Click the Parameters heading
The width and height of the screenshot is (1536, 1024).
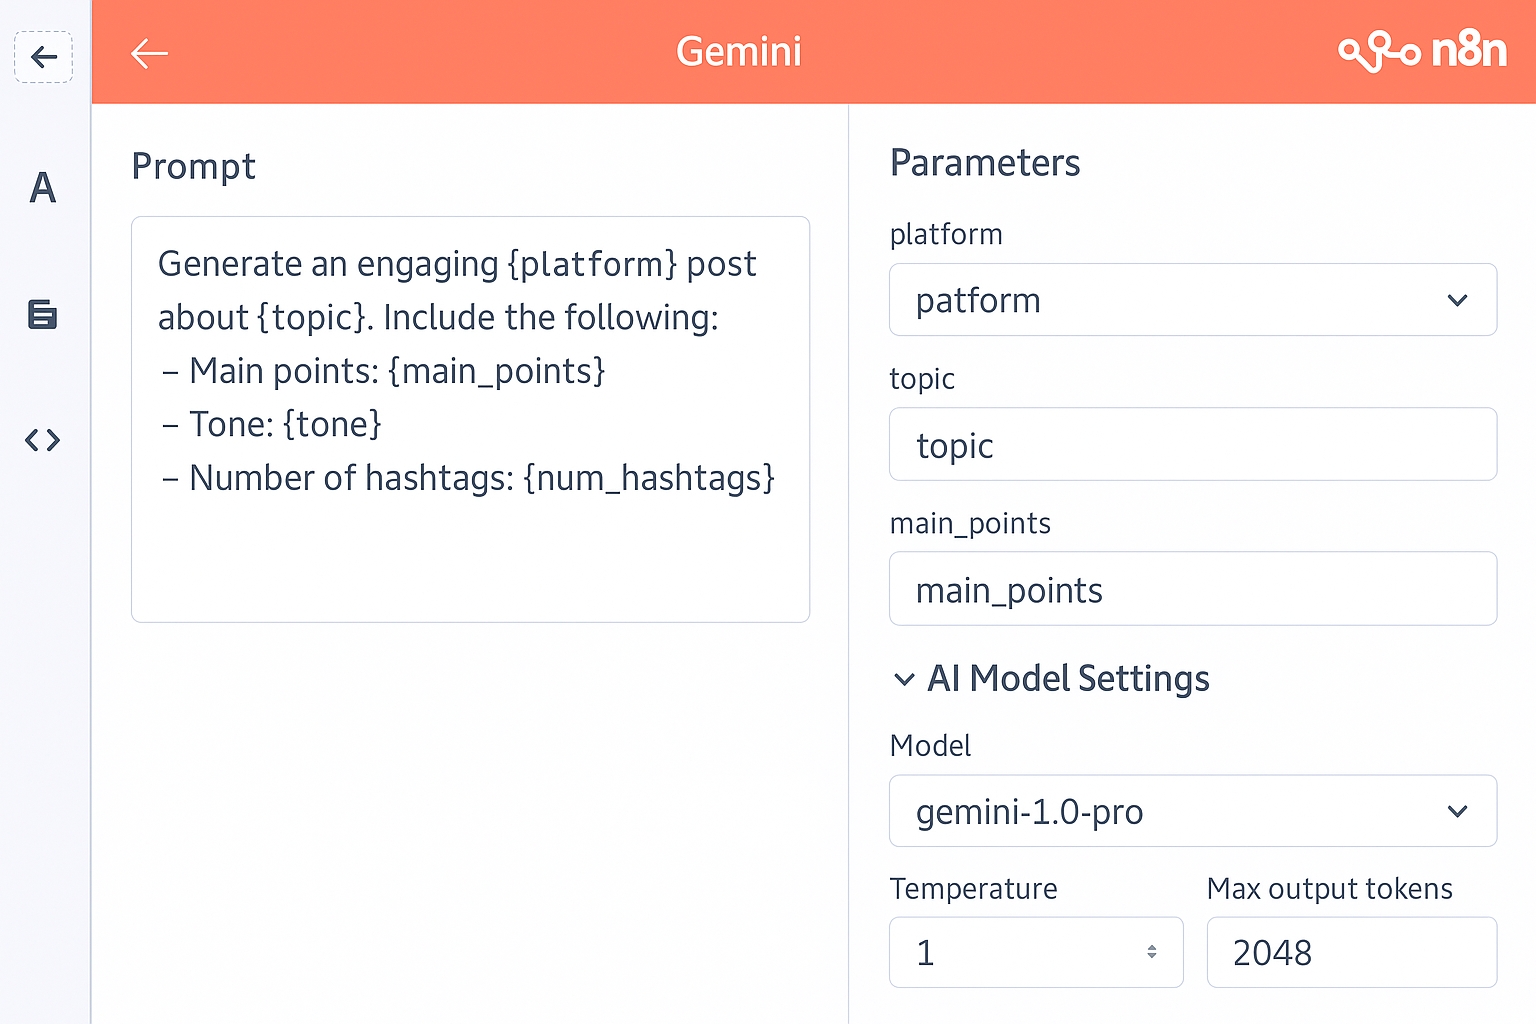985,163
